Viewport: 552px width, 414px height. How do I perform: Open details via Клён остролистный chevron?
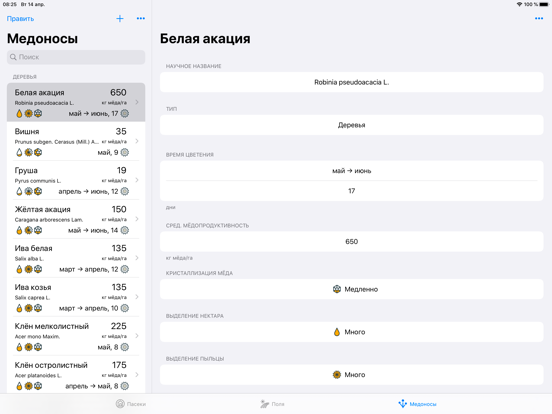click(137, 375)
